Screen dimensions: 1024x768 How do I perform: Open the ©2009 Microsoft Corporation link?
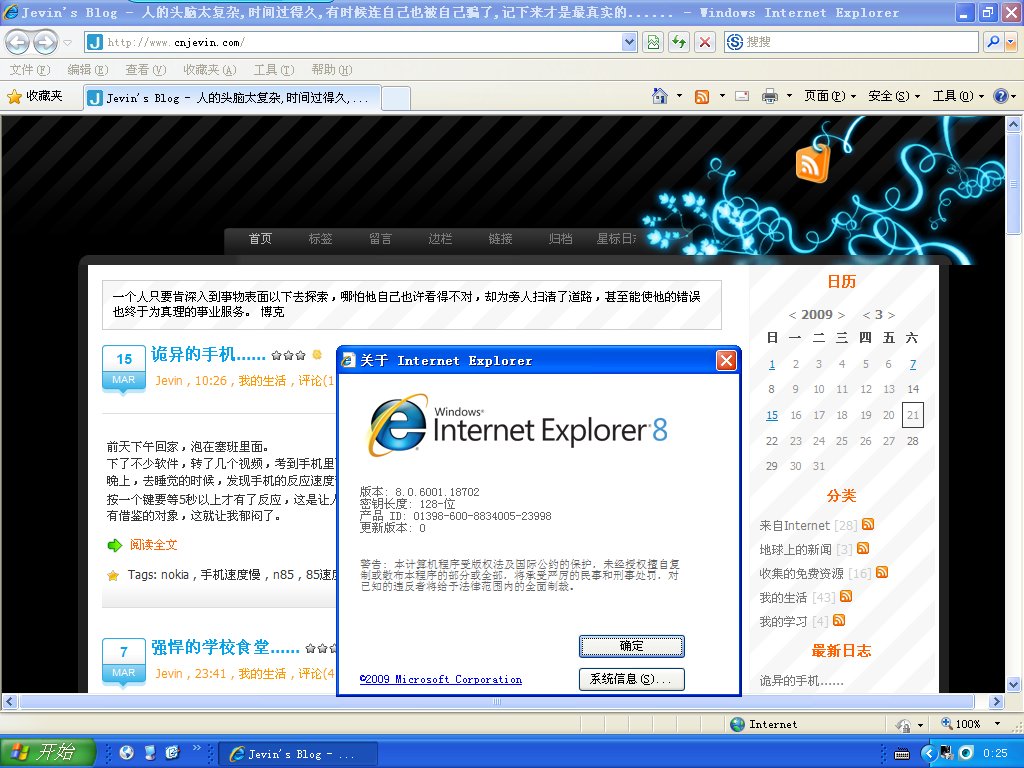click(441, 679)
